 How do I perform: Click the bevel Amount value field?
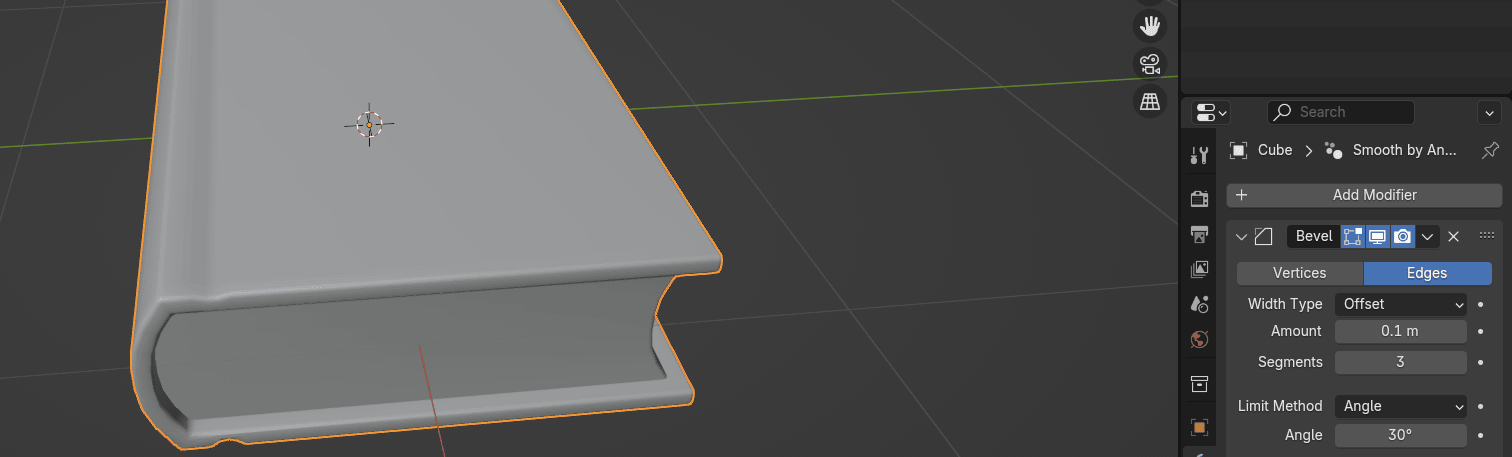coord(1400,331)
